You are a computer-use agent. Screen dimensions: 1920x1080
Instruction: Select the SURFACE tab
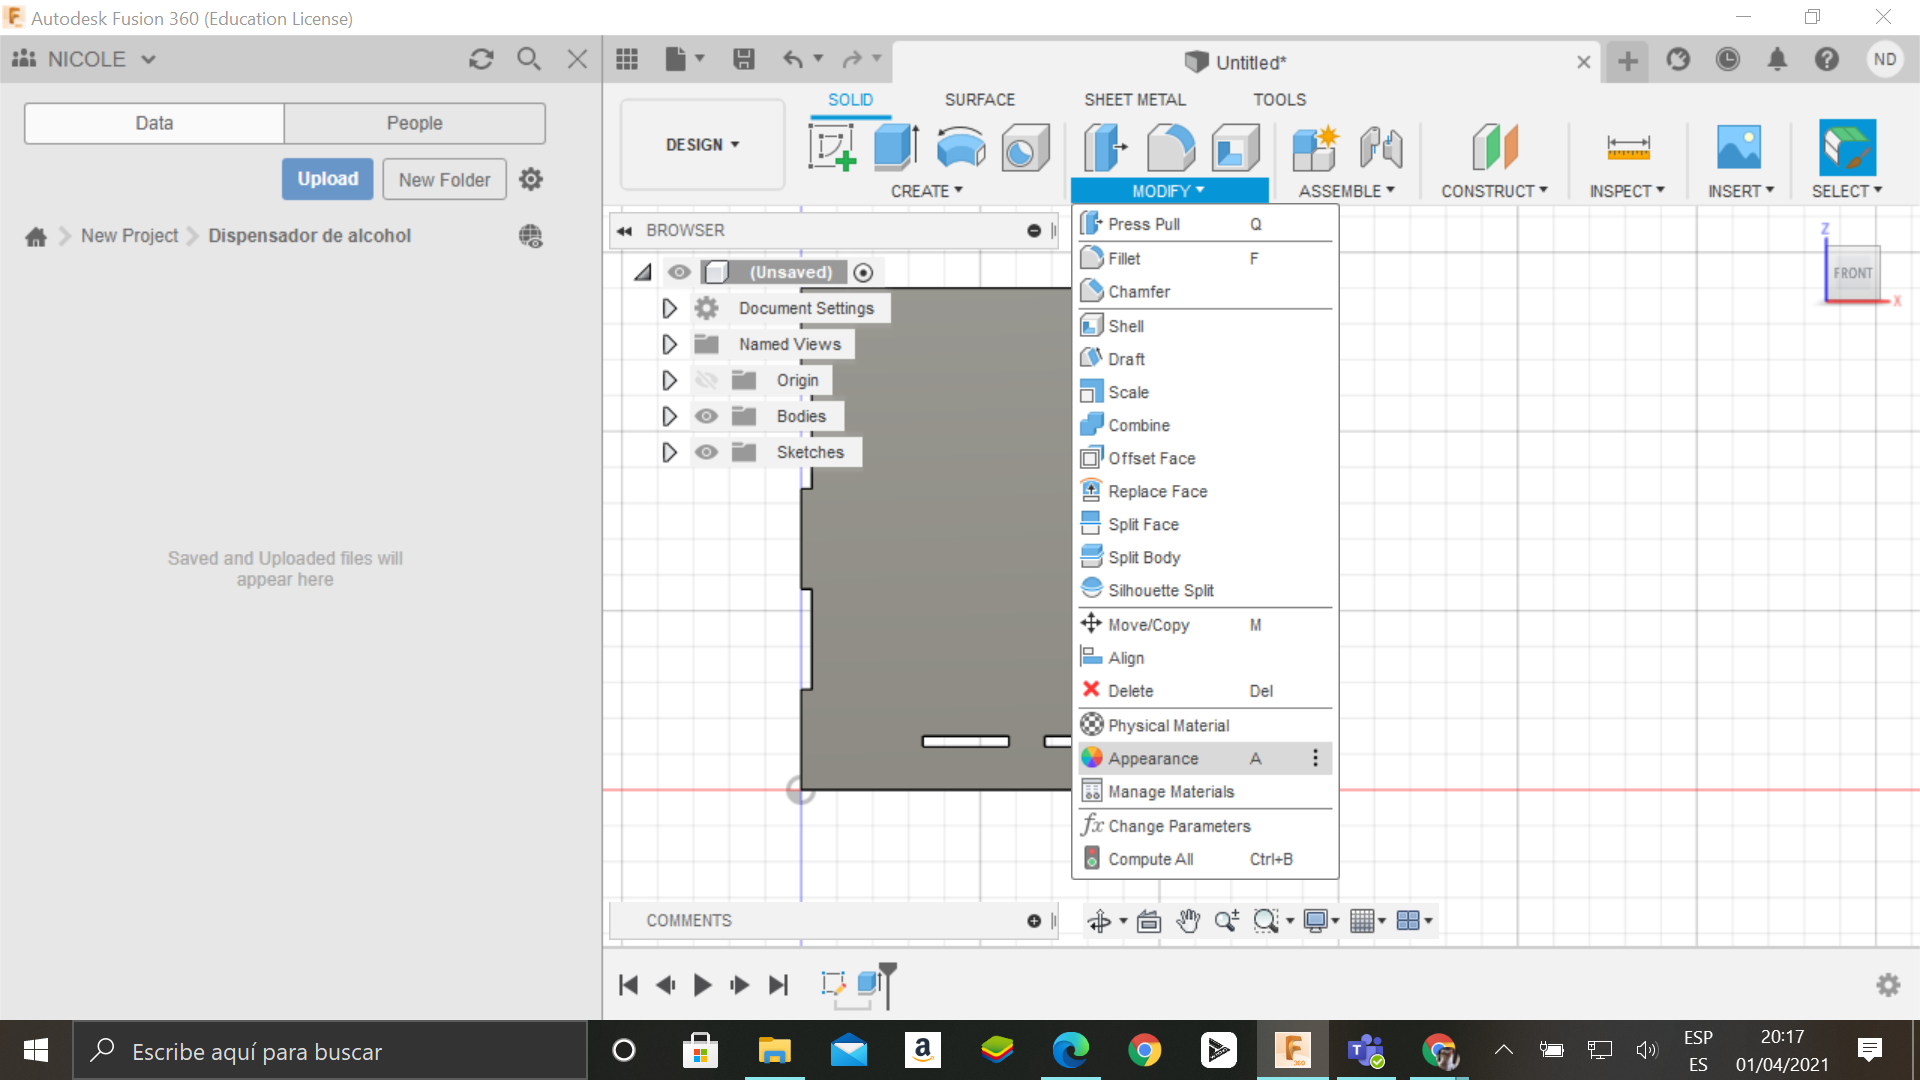pyautogui.click(x=980, y=99)
